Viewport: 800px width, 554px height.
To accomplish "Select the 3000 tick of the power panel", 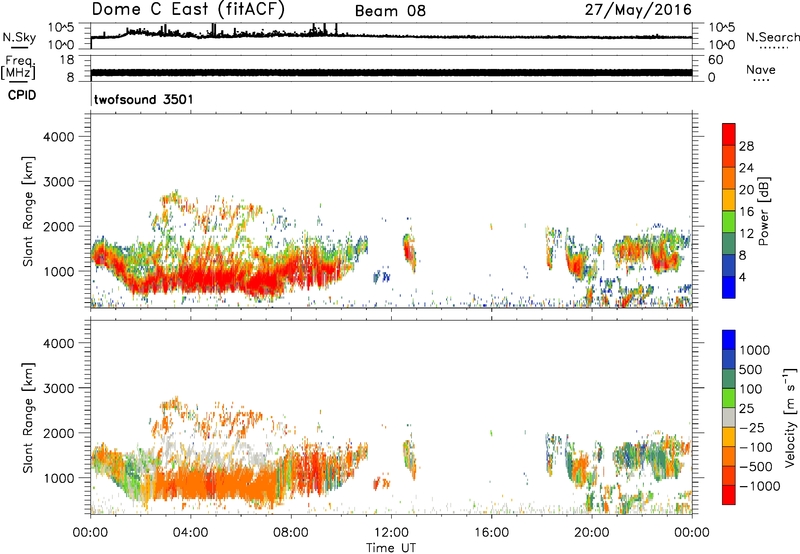I will (59, 182).
